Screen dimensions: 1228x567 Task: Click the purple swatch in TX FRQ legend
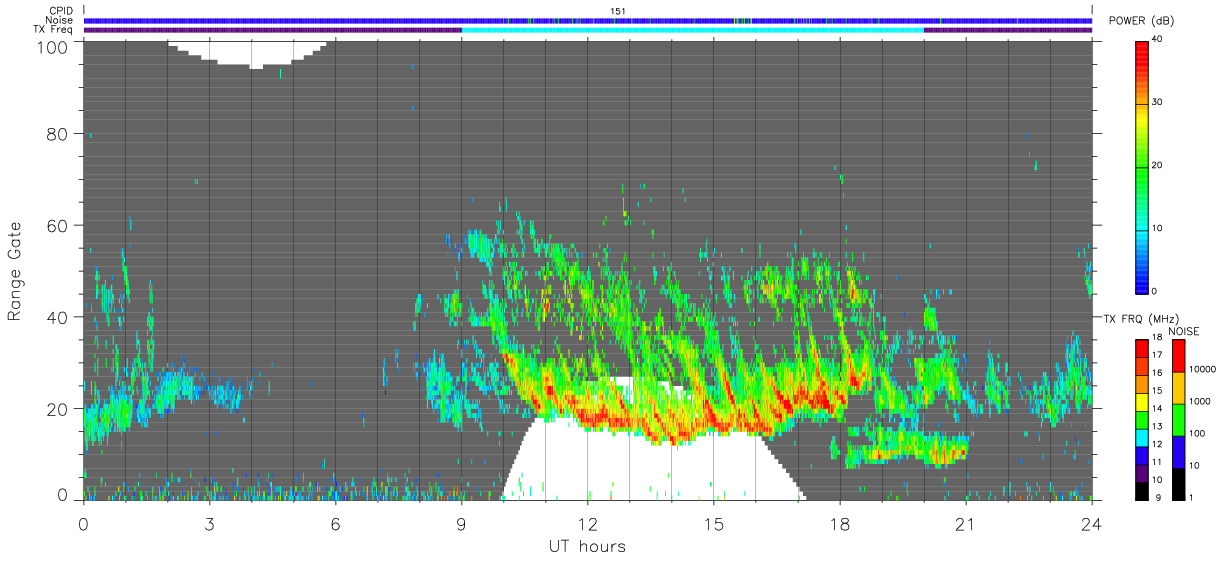click(x=1142, y=475)
